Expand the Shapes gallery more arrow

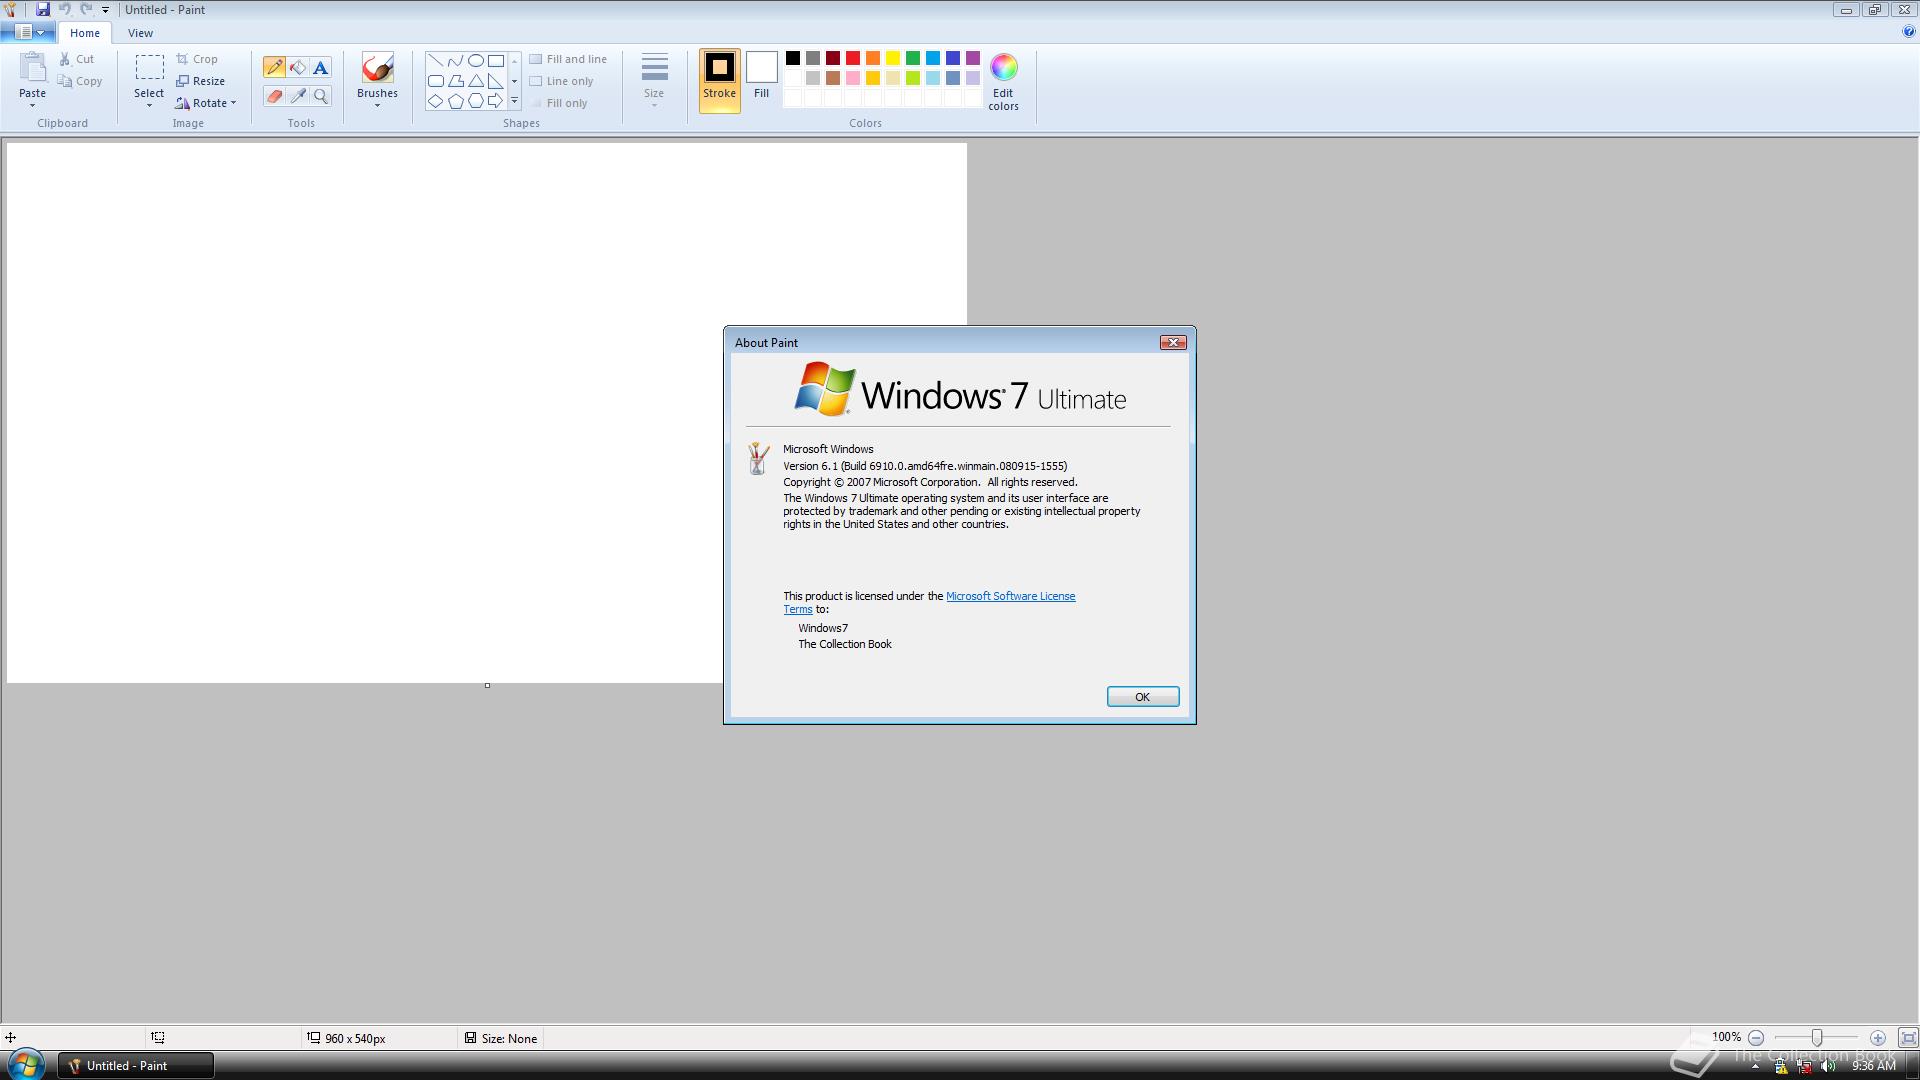coord(514,101)
